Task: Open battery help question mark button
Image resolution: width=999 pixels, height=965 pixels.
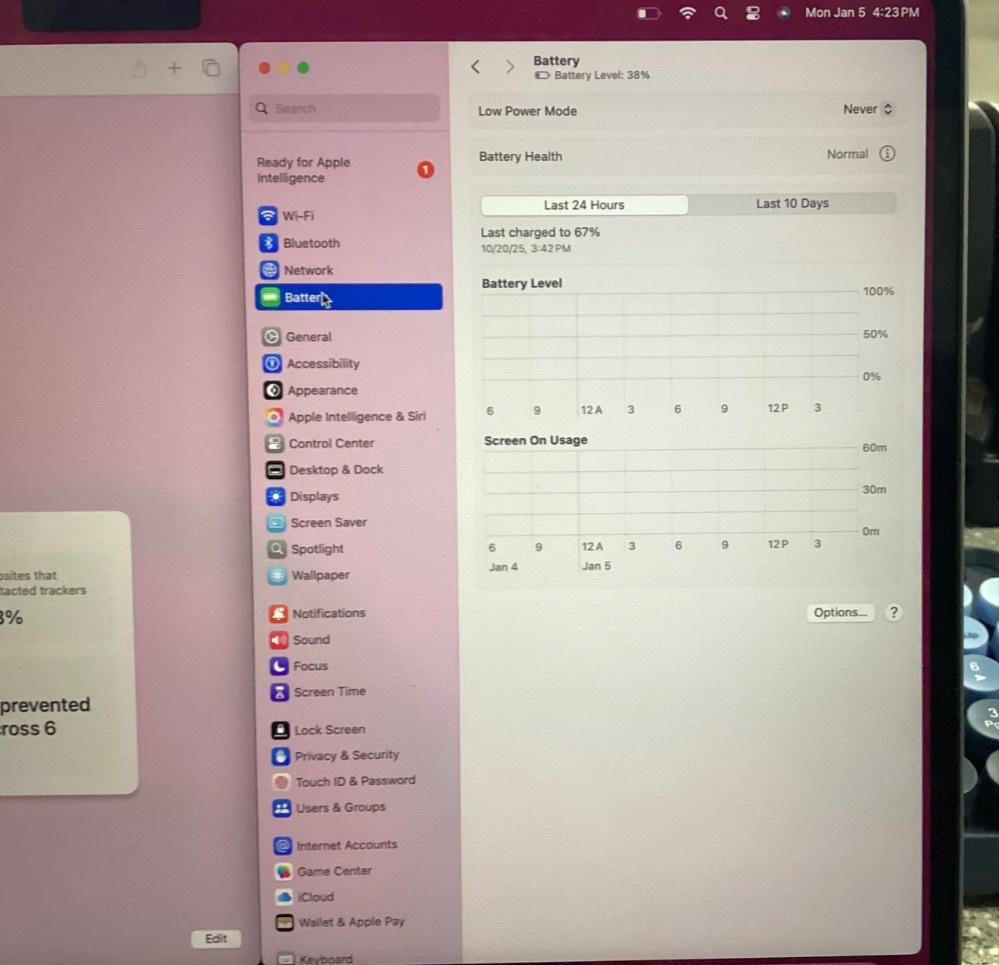Action: point(894,613)
